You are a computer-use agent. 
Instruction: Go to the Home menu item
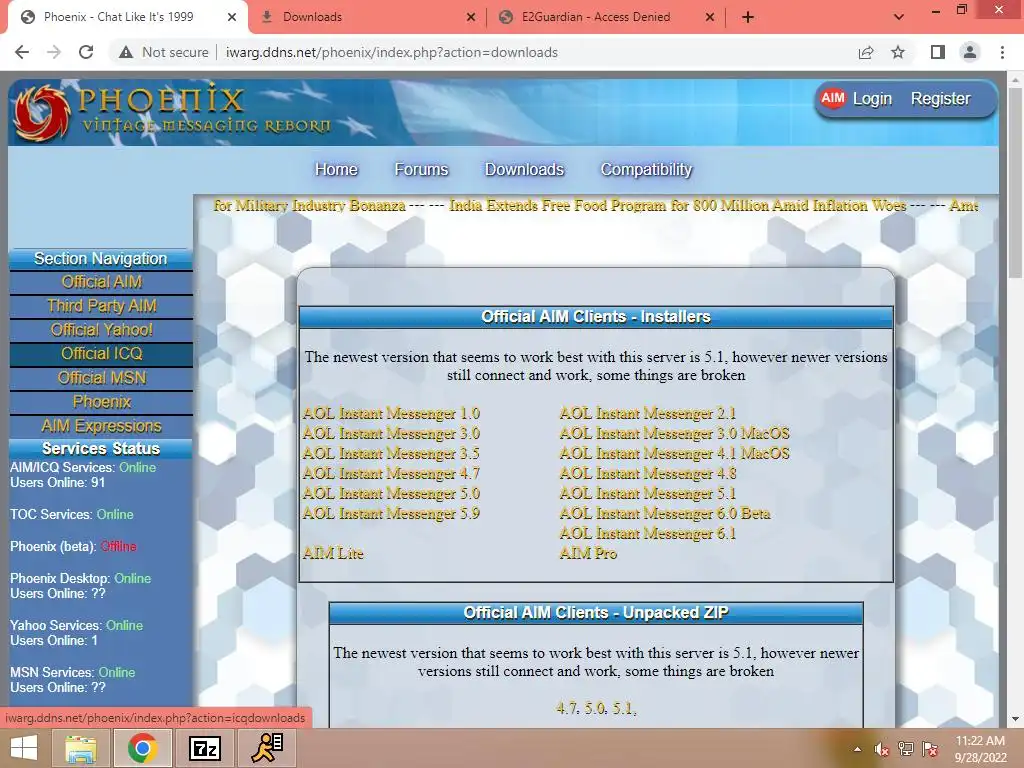[x=336, y=169]
